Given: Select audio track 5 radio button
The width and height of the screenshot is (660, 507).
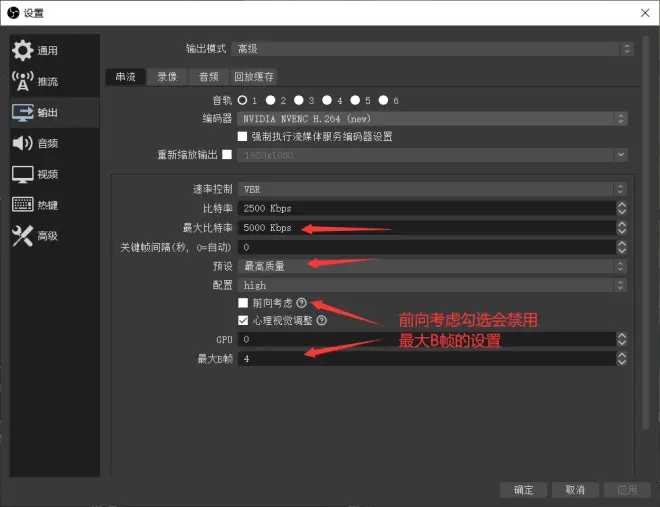Looking at the screenshot, I should pyautogui.click(x=355, y=100).
